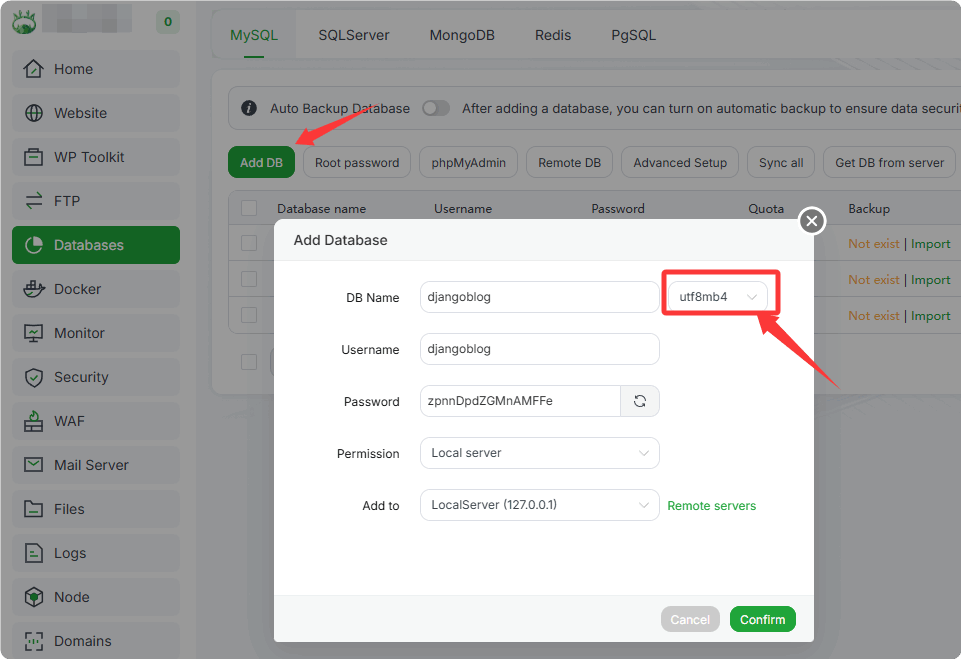Click the Auto Backup info icon

click(x=249, y=109)
